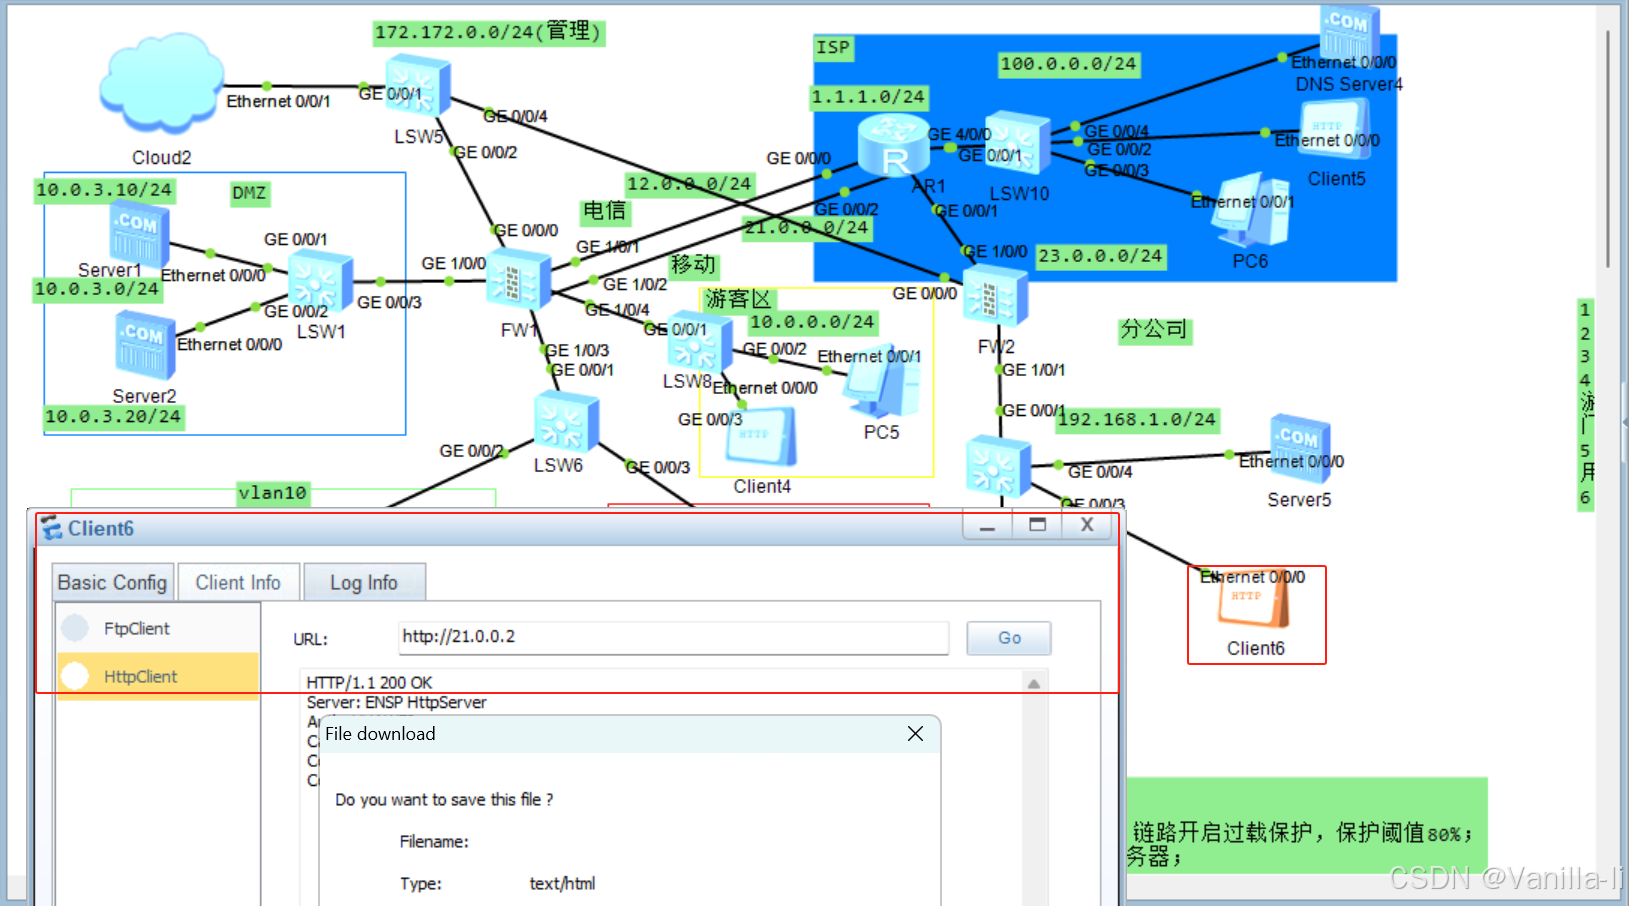
Task: Click the Server: ENSP HttpServer line
Action: 396,703
